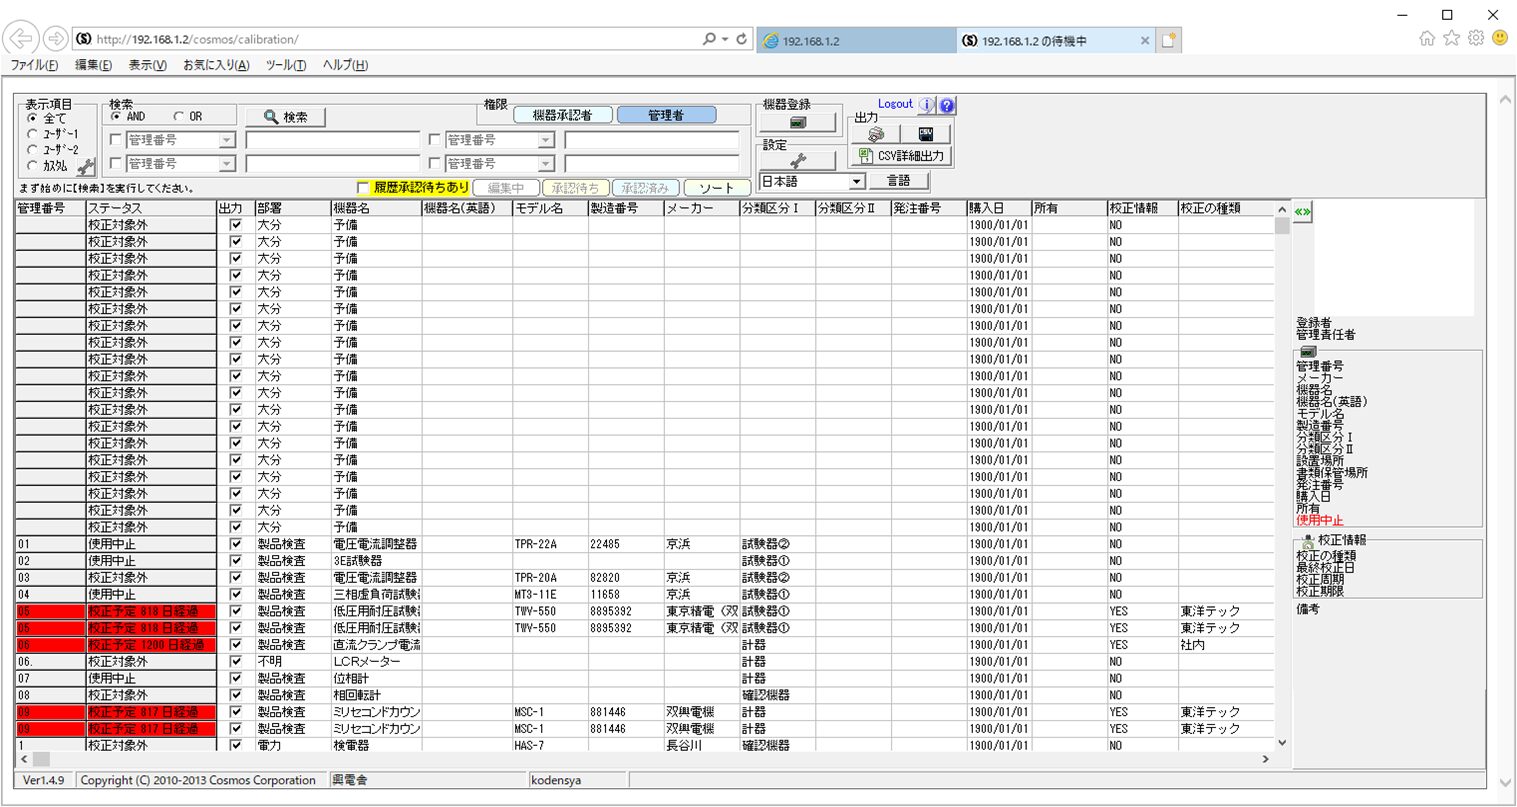Click the 使用中止 red label in side panel
This screenshot has height=807, width=1517.
(1320, 521)
